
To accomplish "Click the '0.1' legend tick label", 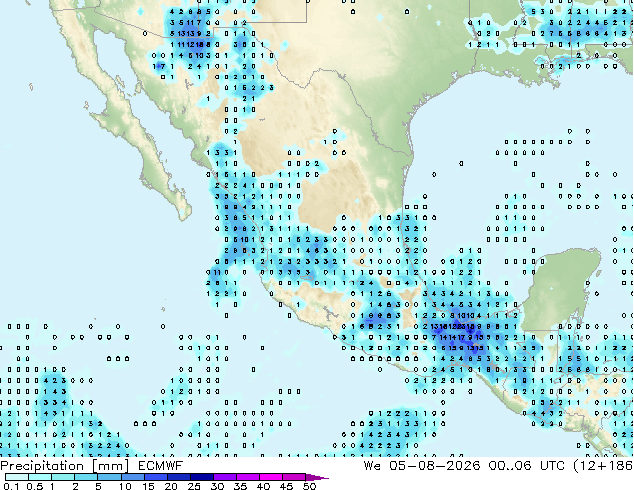I will point(11,486).
